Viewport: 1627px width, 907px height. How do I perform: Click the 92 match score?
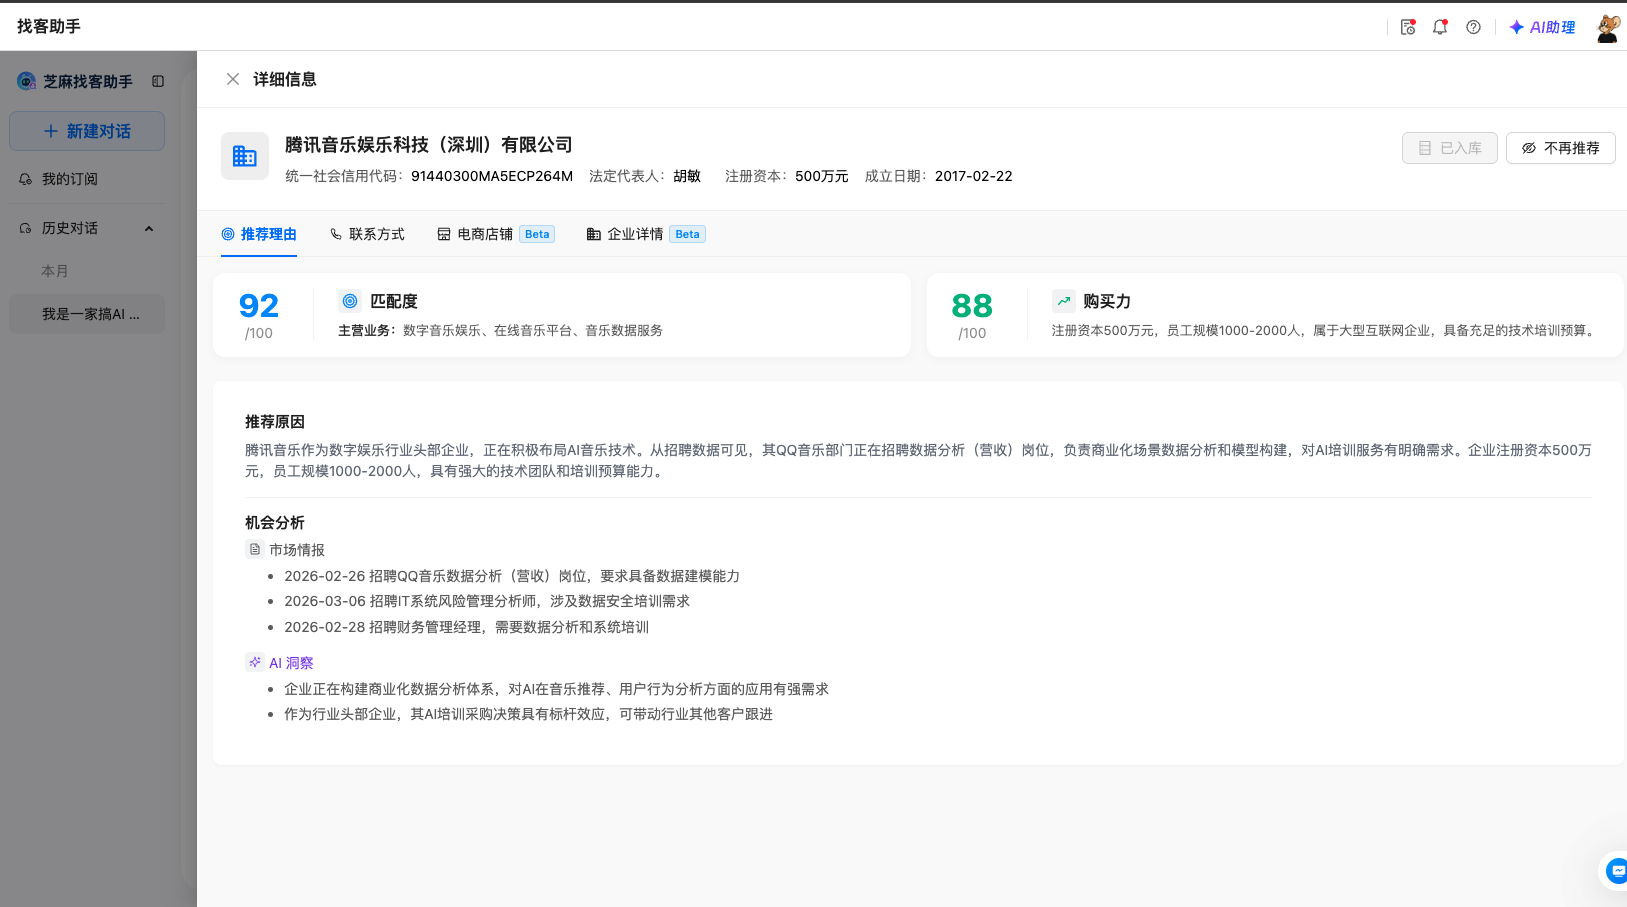click(x=259, y=305)
